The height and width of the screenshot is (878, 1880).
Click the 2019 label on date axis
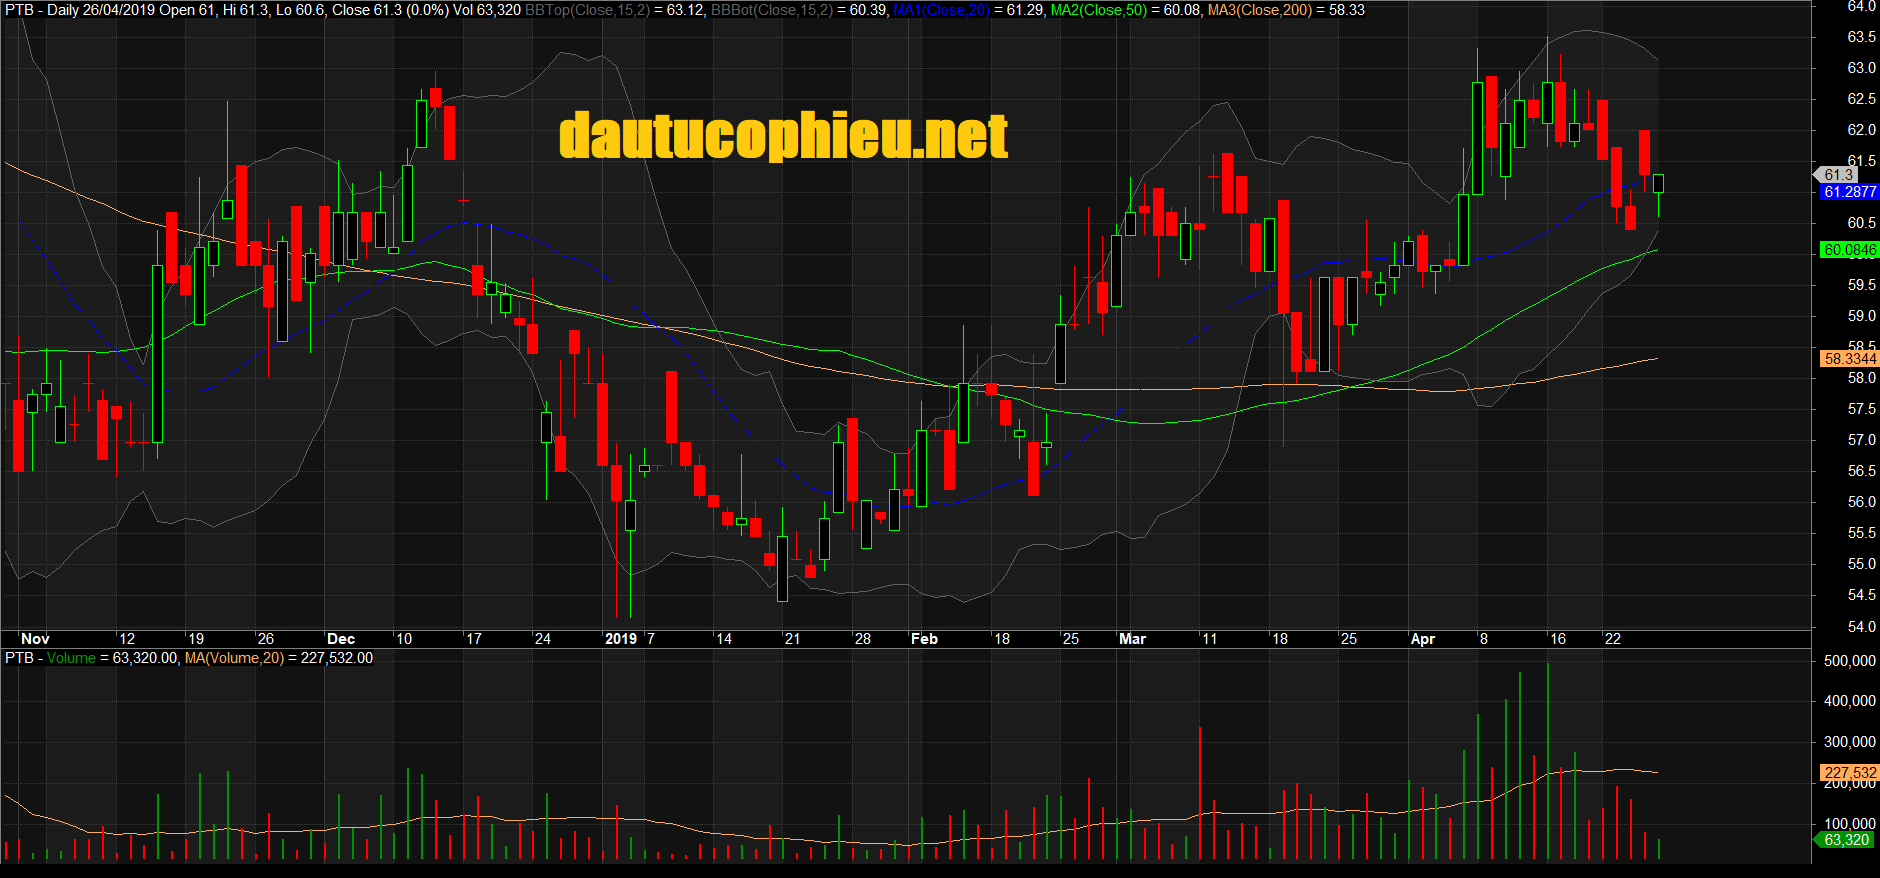(x=621, y=639)
